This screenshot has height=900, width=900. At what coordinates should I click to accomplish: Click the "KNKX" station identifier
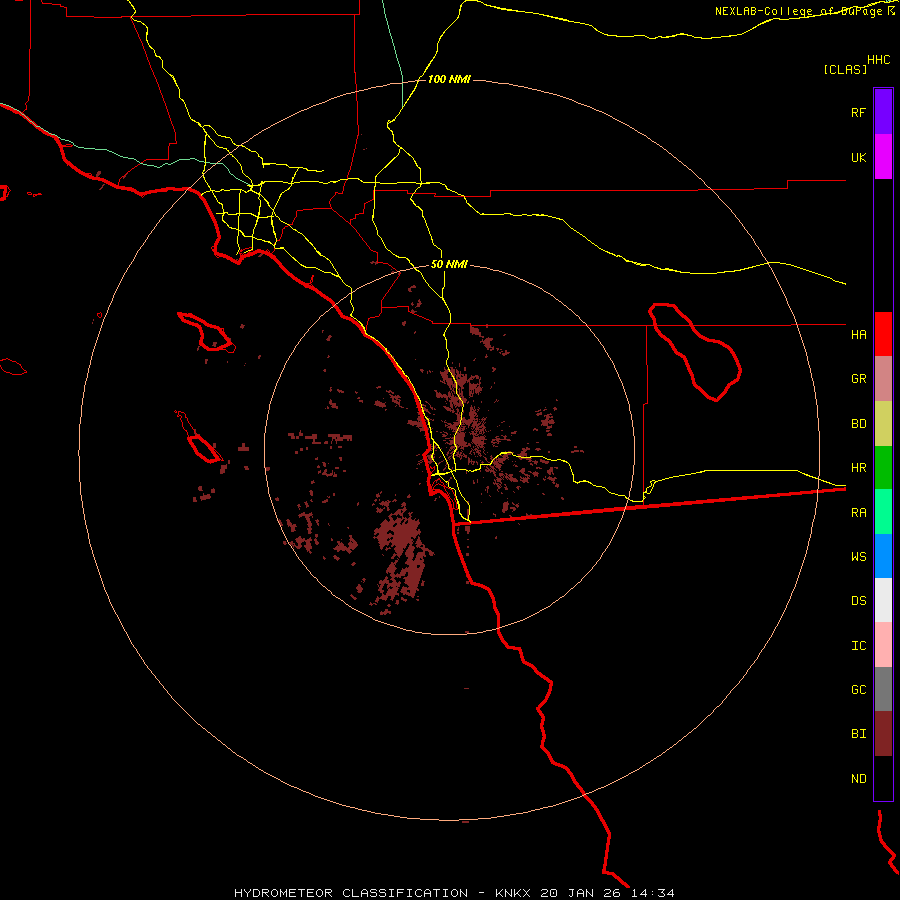click(x=513, y=893)
